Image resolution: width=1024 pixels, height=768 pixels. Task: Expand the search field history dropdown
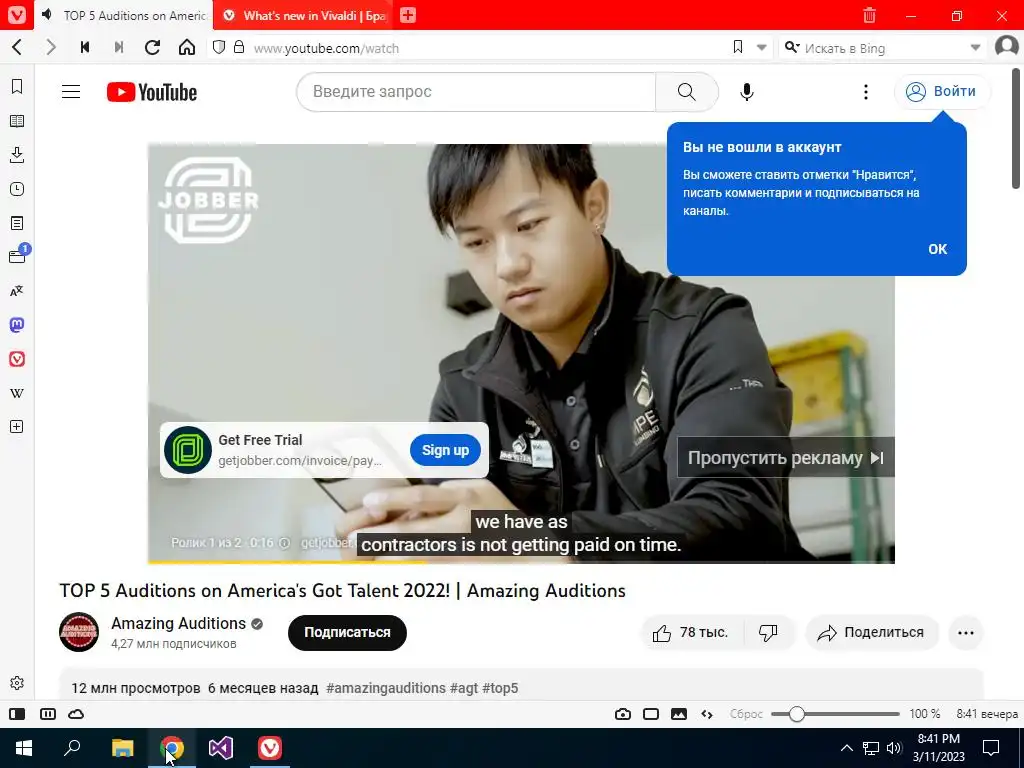[976, 48]
